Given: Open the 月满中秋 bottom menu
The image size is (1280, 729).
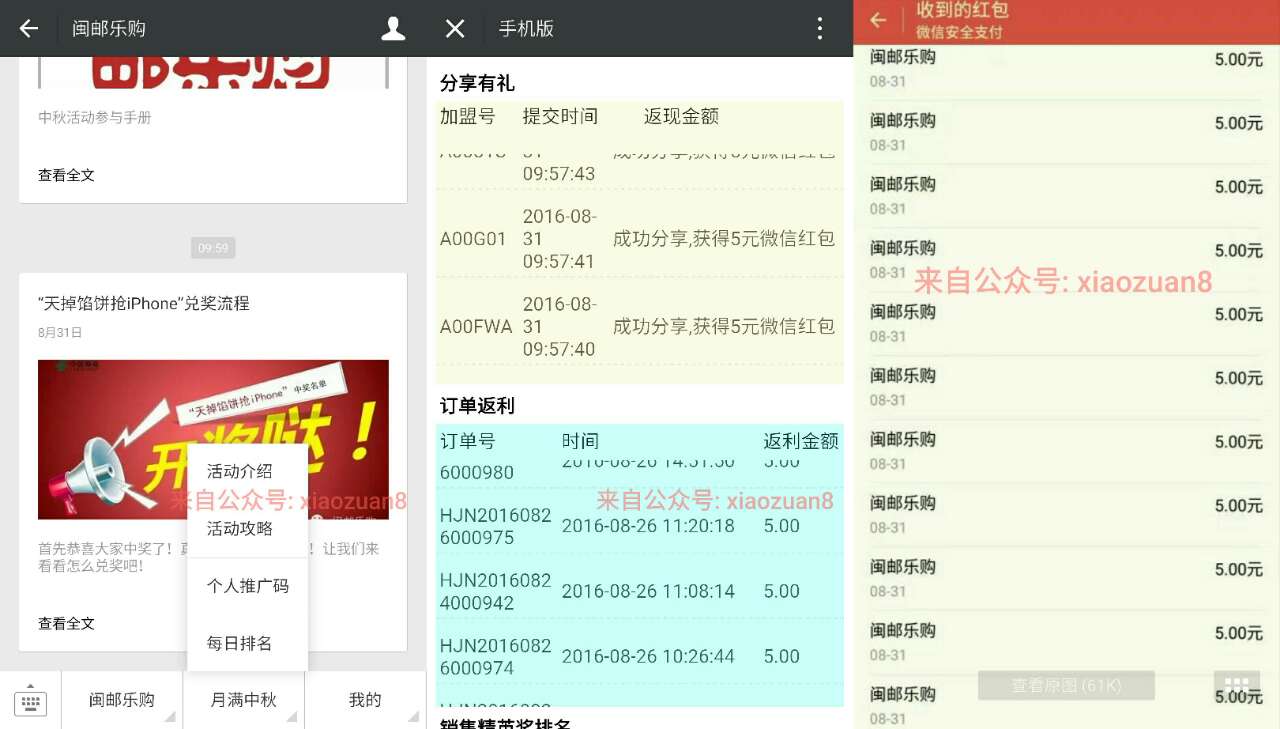Looking at the screenshot, I should point(244,700).
